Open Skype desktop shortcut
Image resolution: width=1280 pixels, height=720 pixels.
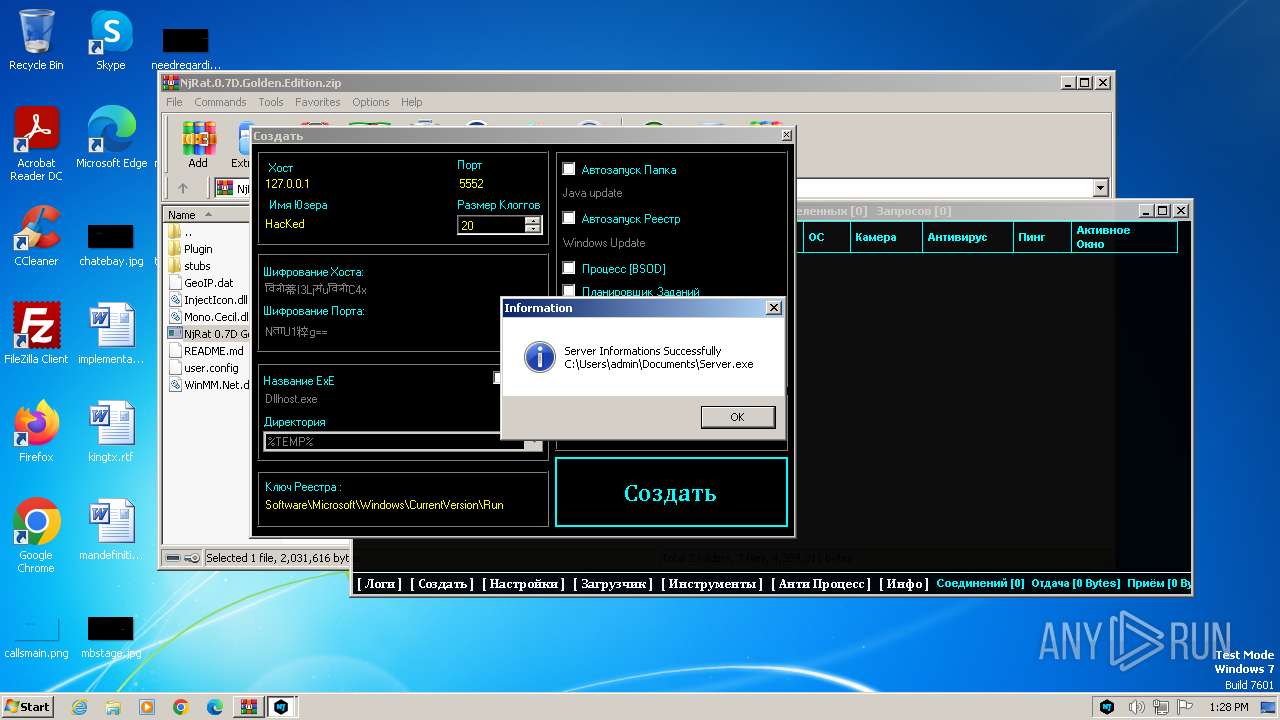[110, 40]
